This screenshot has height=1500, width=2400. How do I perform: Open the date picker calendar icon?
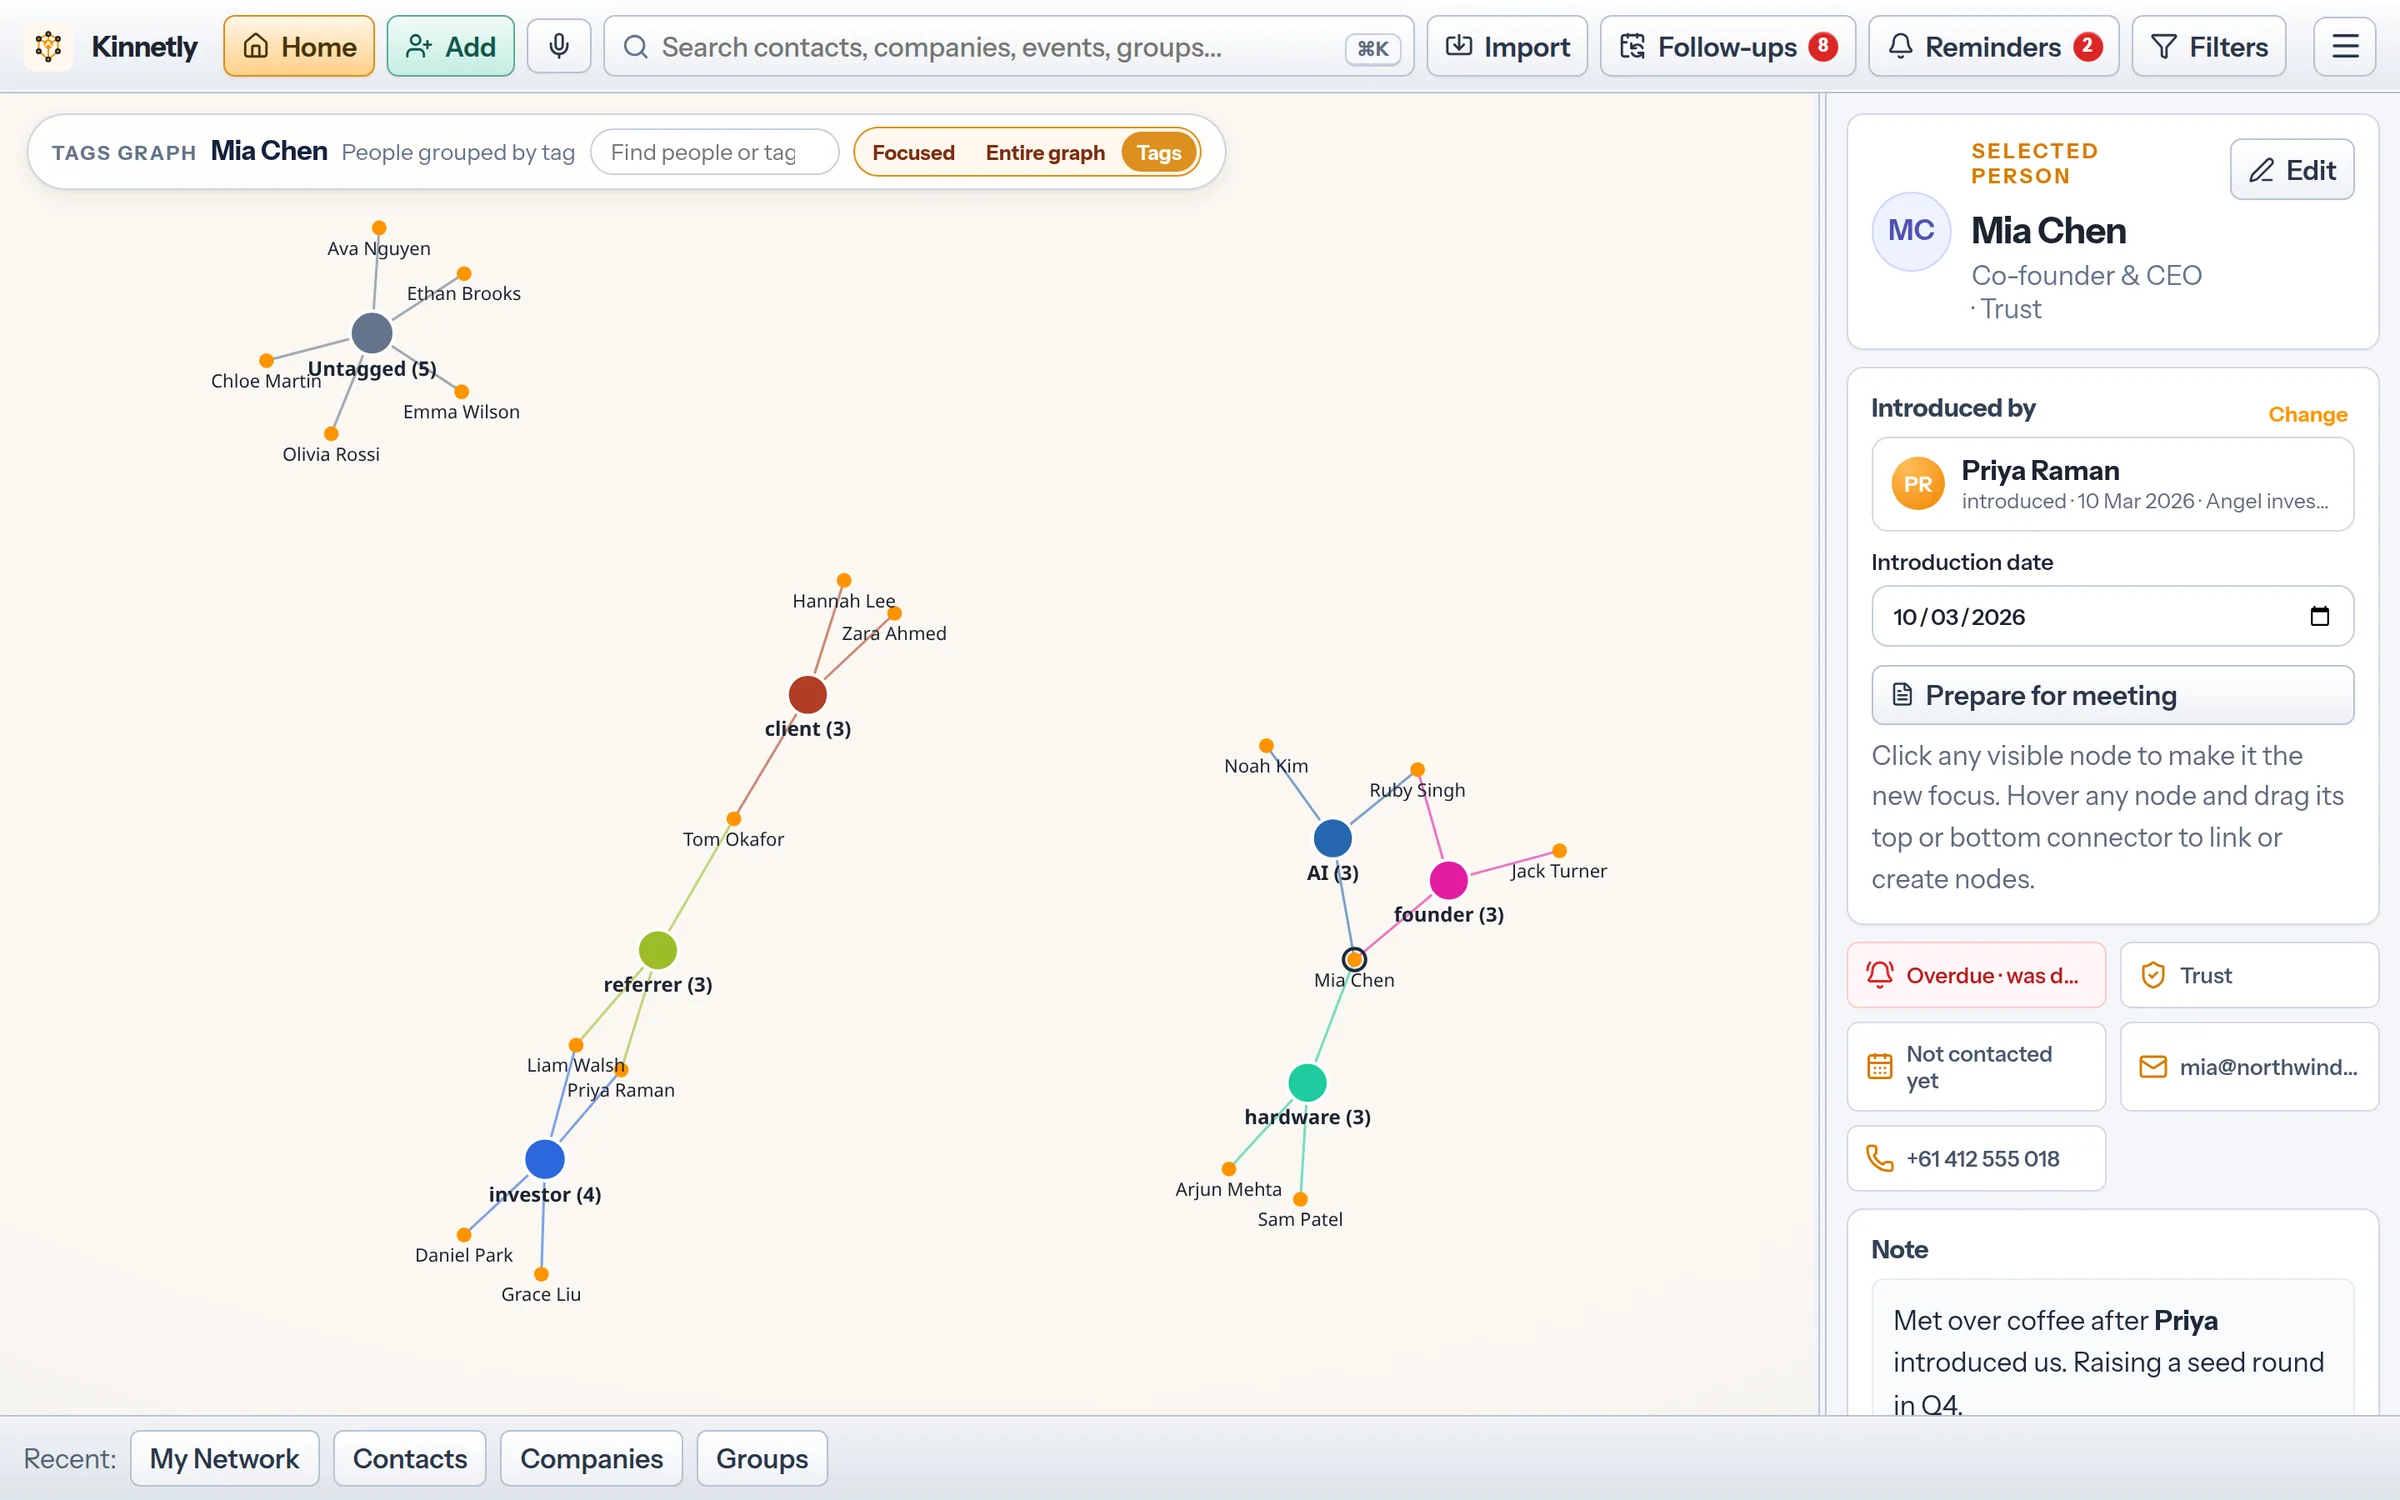click(2319, 616)
